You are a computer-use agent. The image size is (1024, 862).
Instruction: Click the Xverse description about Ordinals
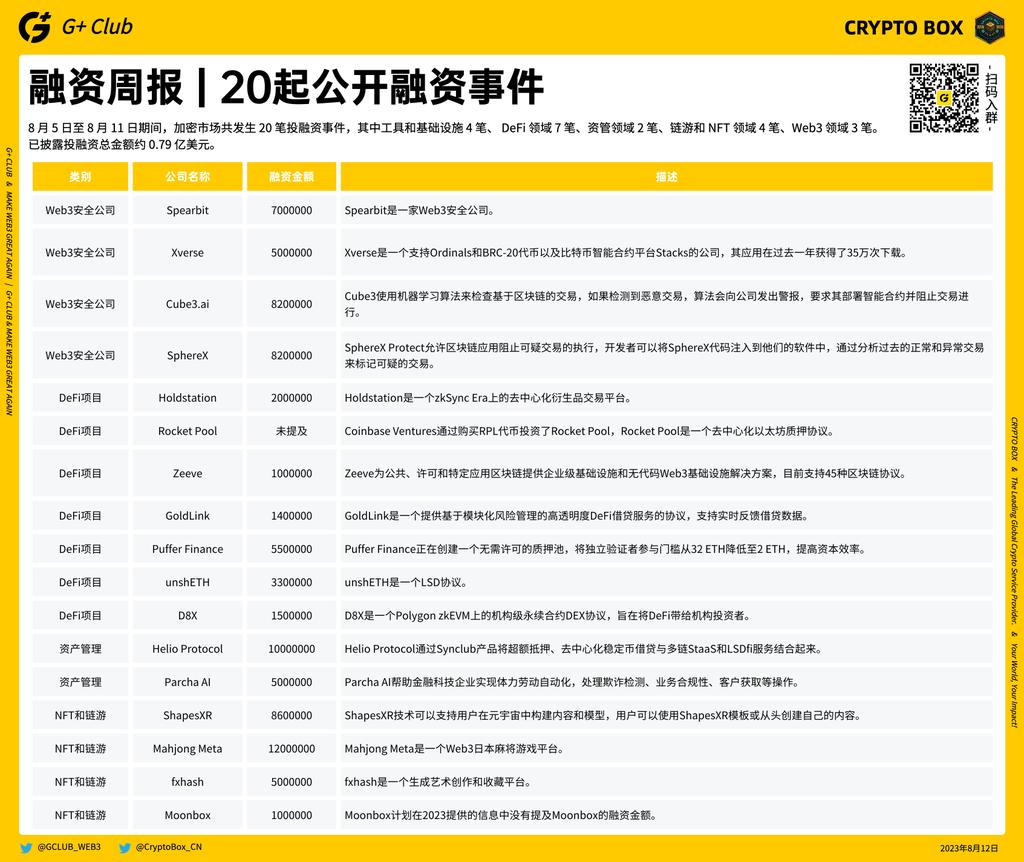pyautogui.click(x=626, y=253)
